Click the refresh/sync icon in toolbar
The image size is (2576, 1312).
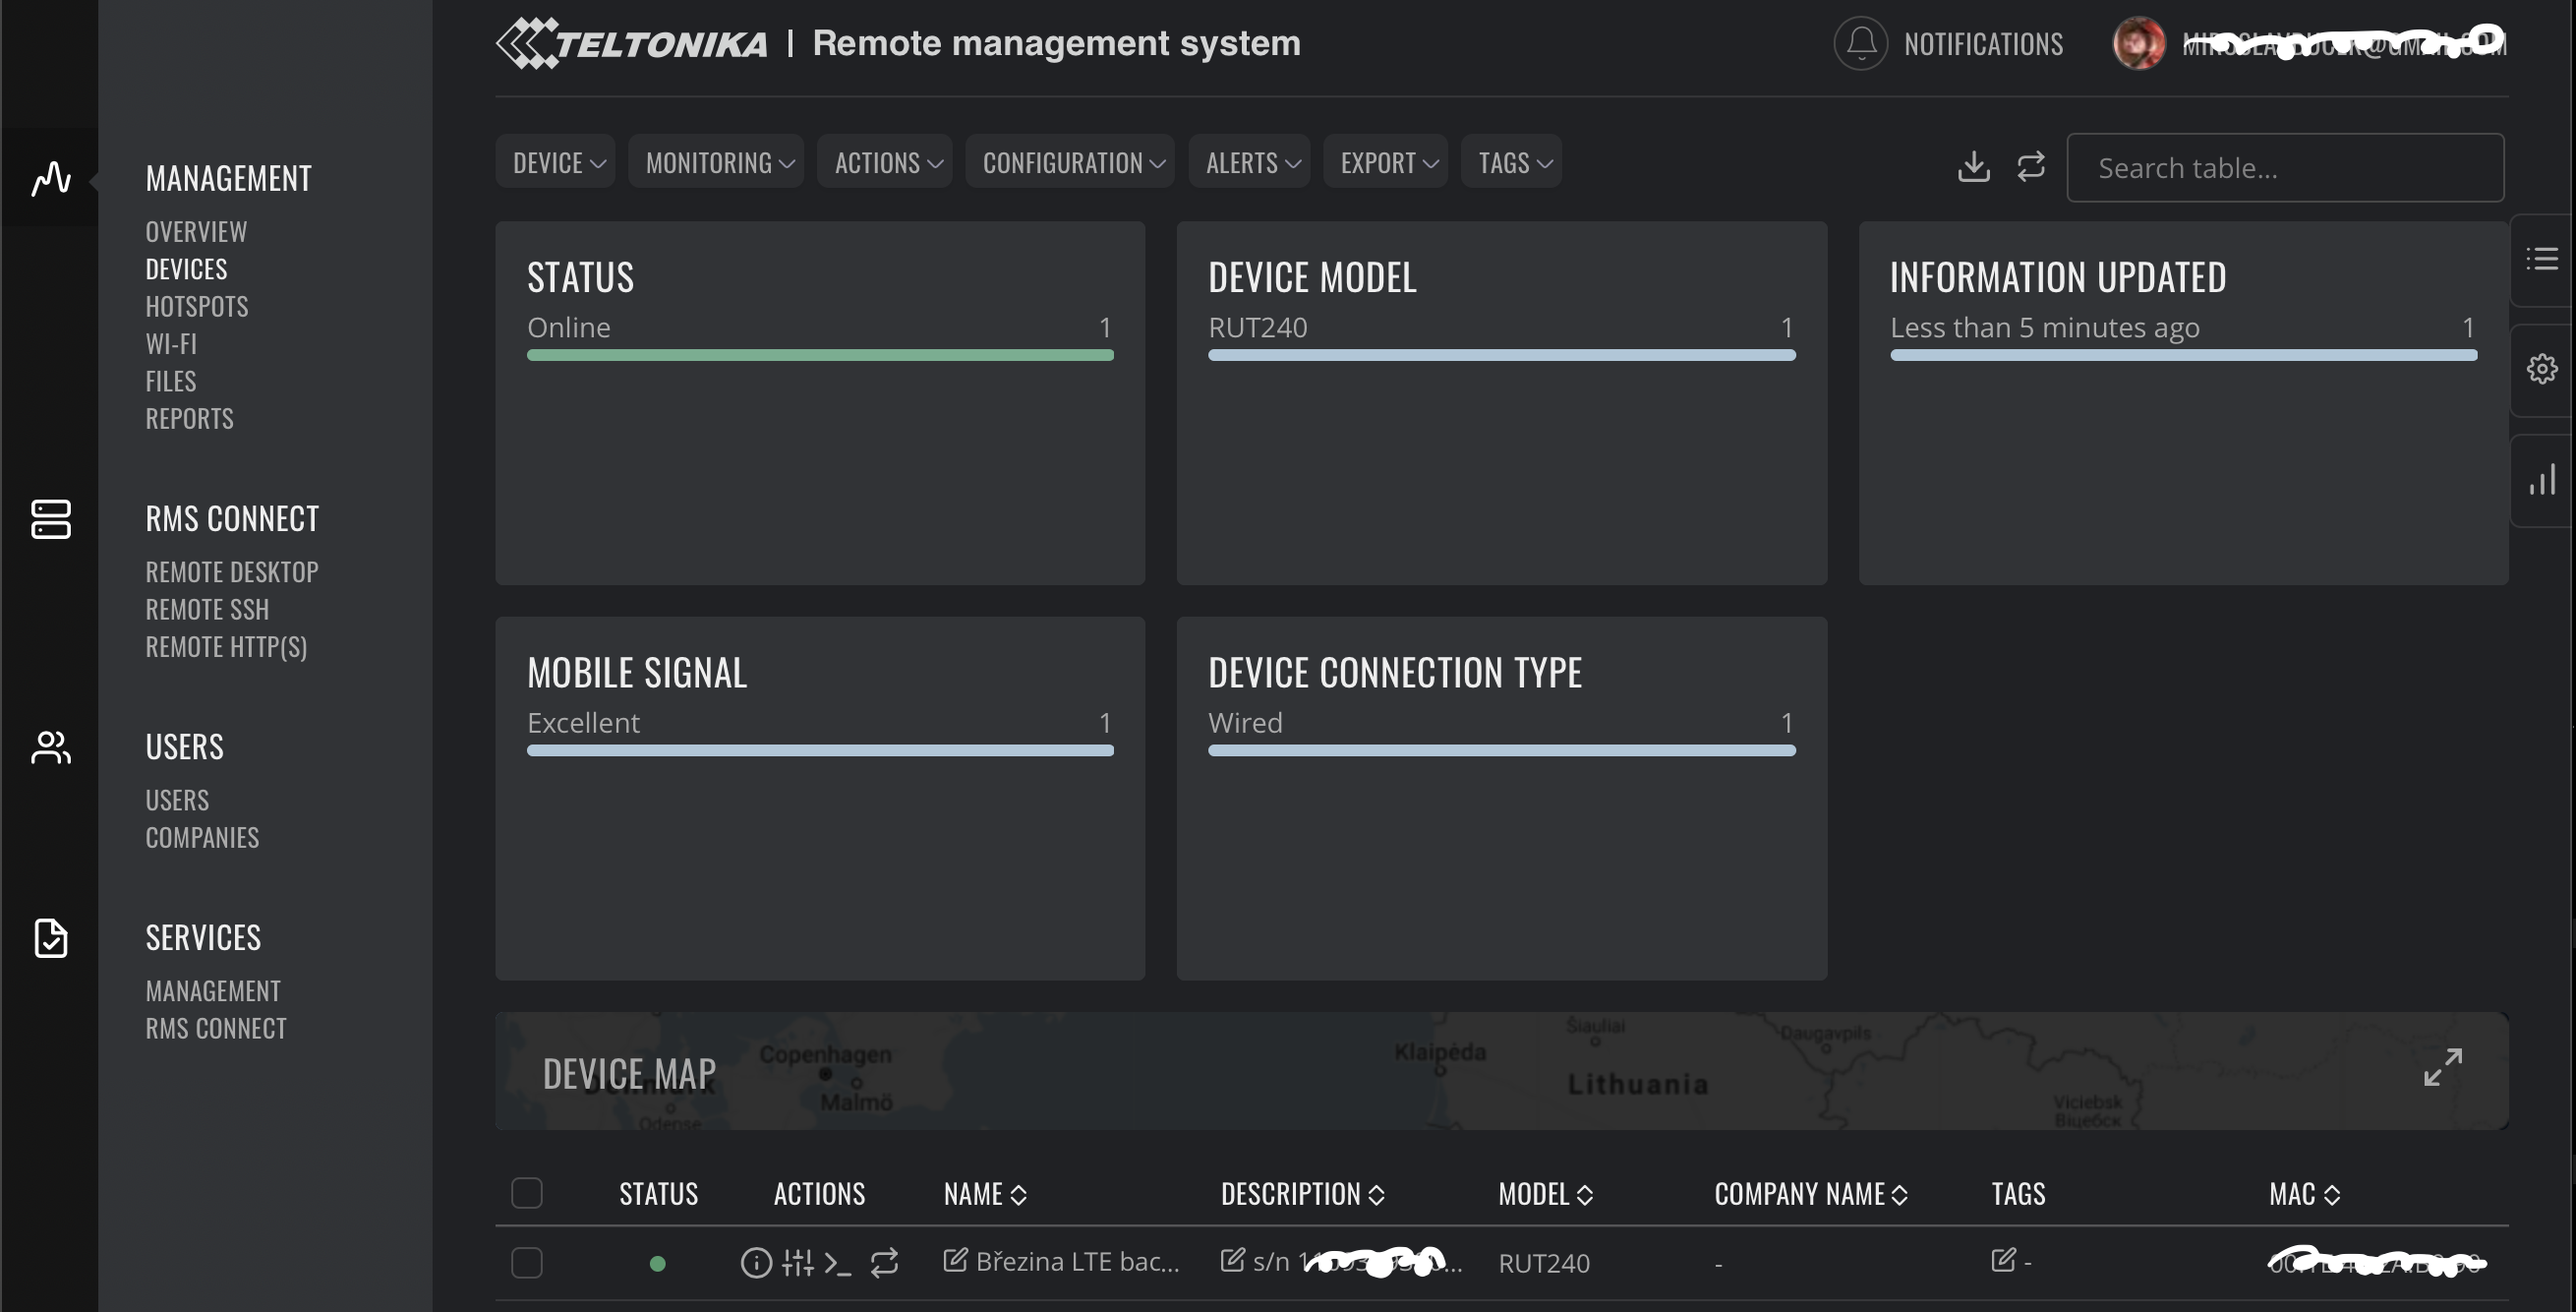coord(2029,165)
